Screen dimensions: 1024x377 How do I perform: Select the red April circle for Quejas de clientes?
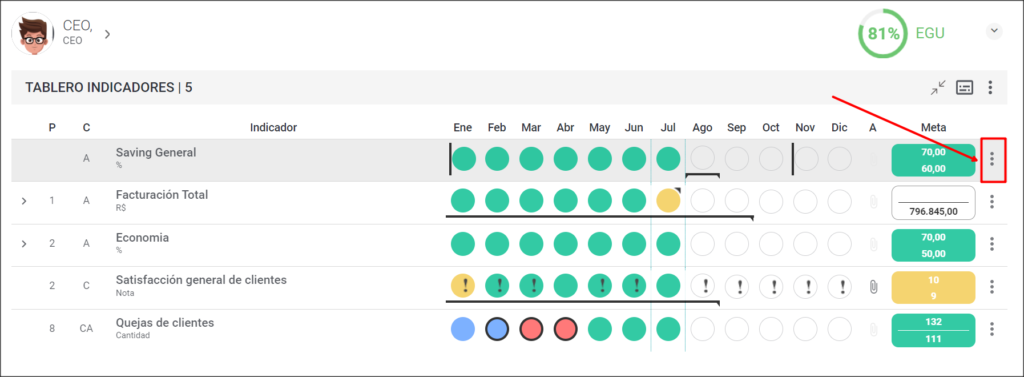tap(566, 329)
